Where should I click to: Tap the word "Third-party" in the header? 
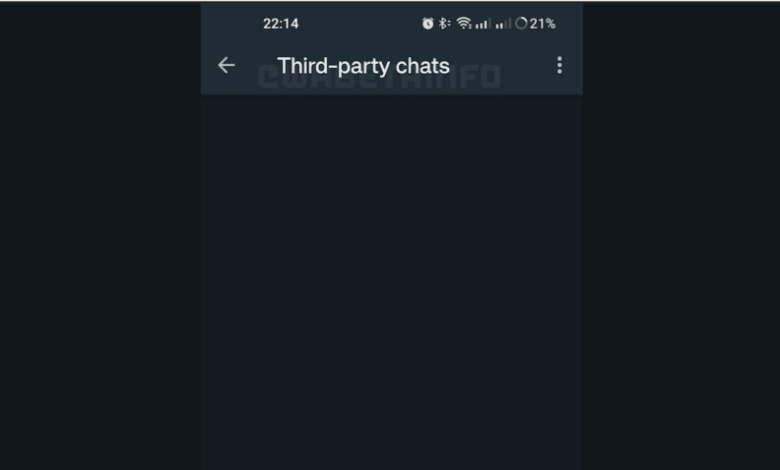pyautogui.click(x=332, y=66)
